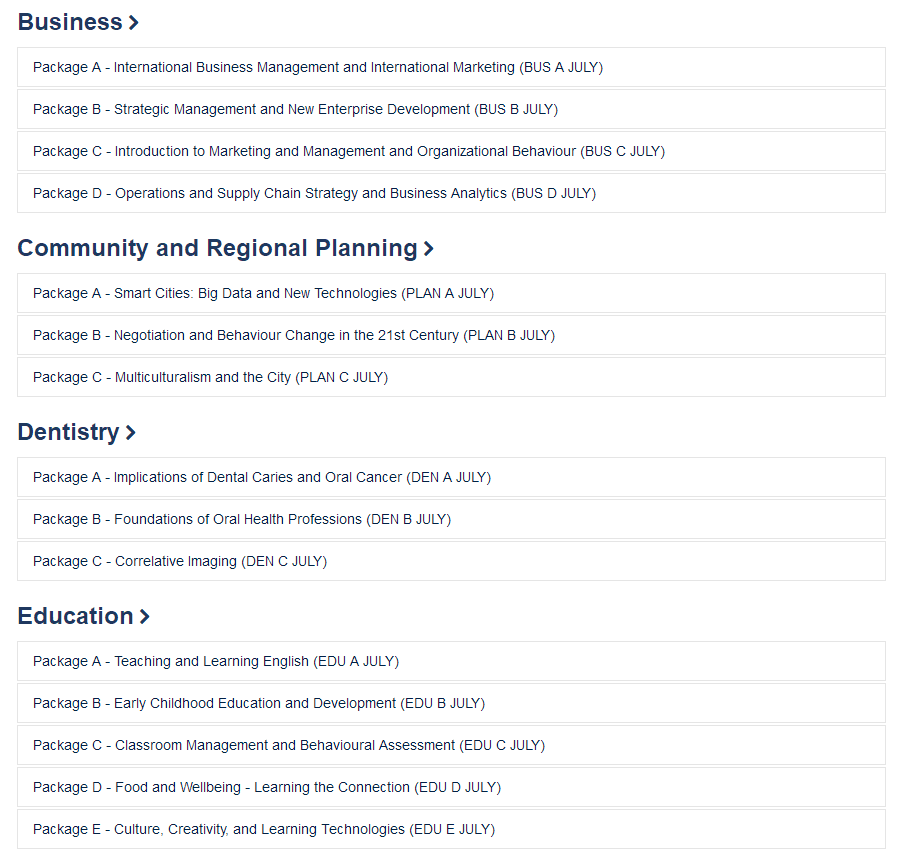Viewport: 898px width, 860px height.
Task: Click the chevron beside Community and Regional Planning
Action: 428,248
